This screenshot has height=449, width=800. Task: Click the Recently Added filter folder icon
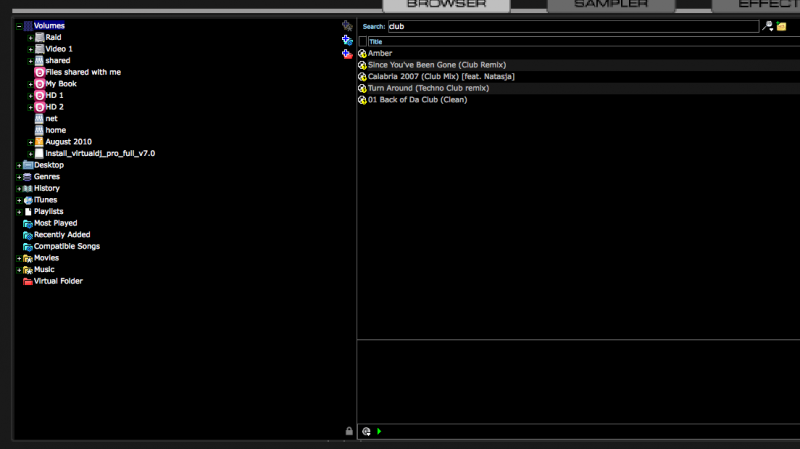tap(28, 235)
